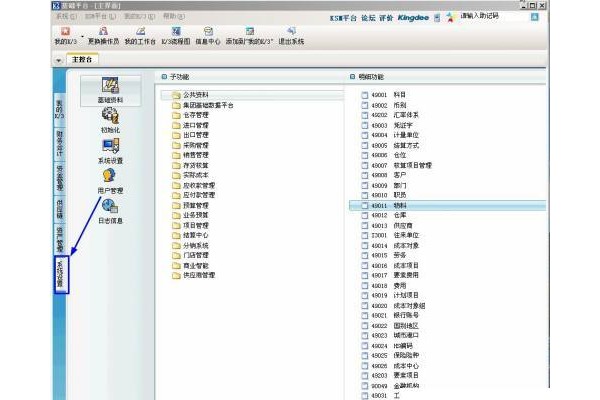
Task: Open the 集团基础数据平台 folder
Action: (x=203, y=105)
